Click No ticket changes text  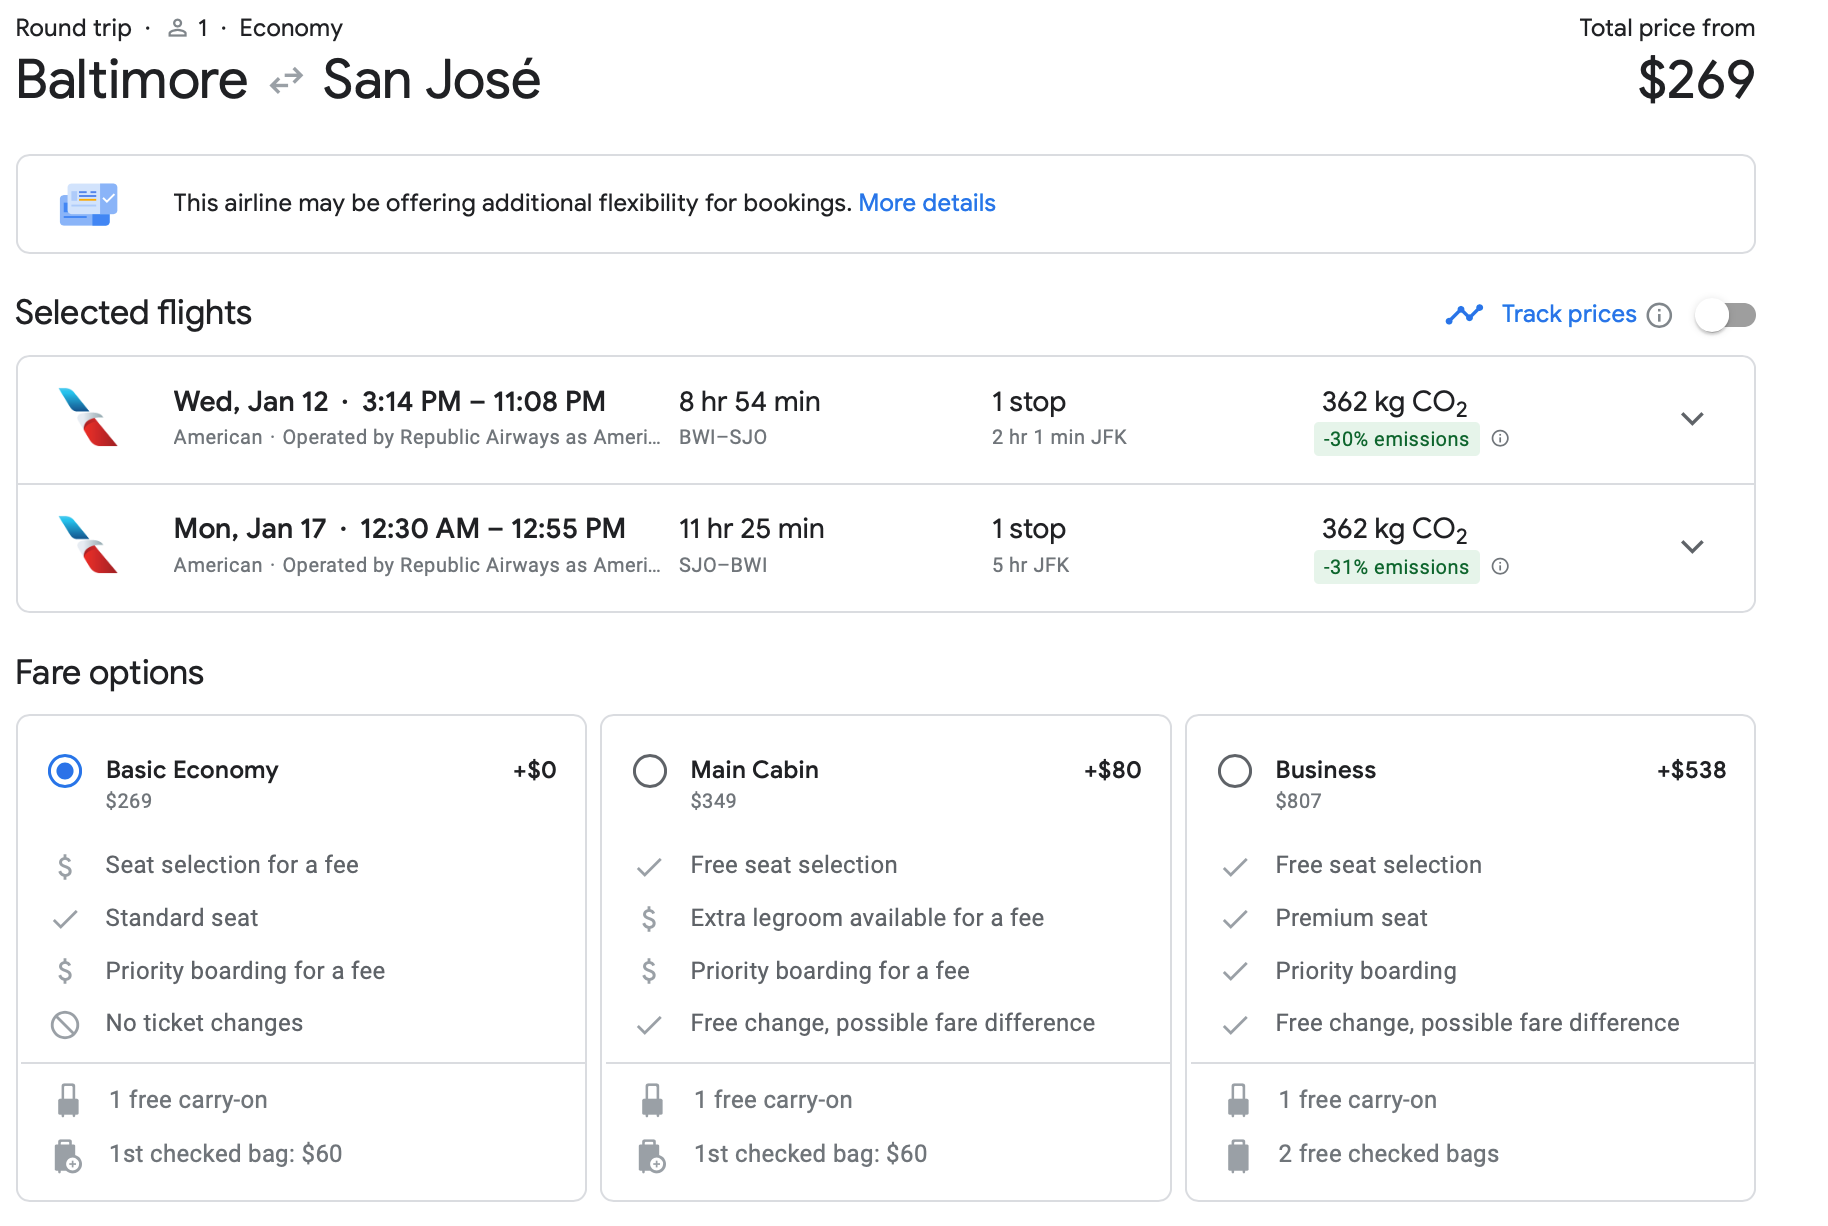pos(204,1023)
